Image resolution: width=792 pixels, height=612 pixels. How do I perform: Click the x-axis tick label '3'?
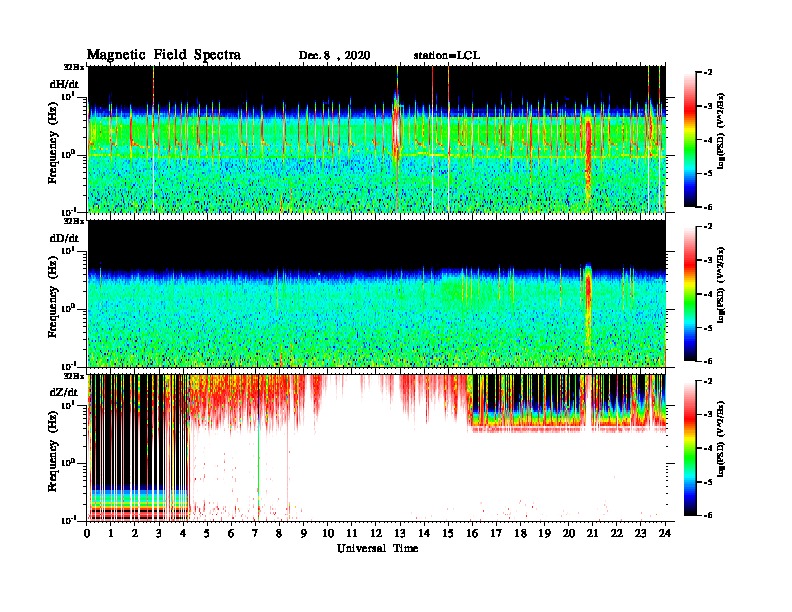click(159, 534)
